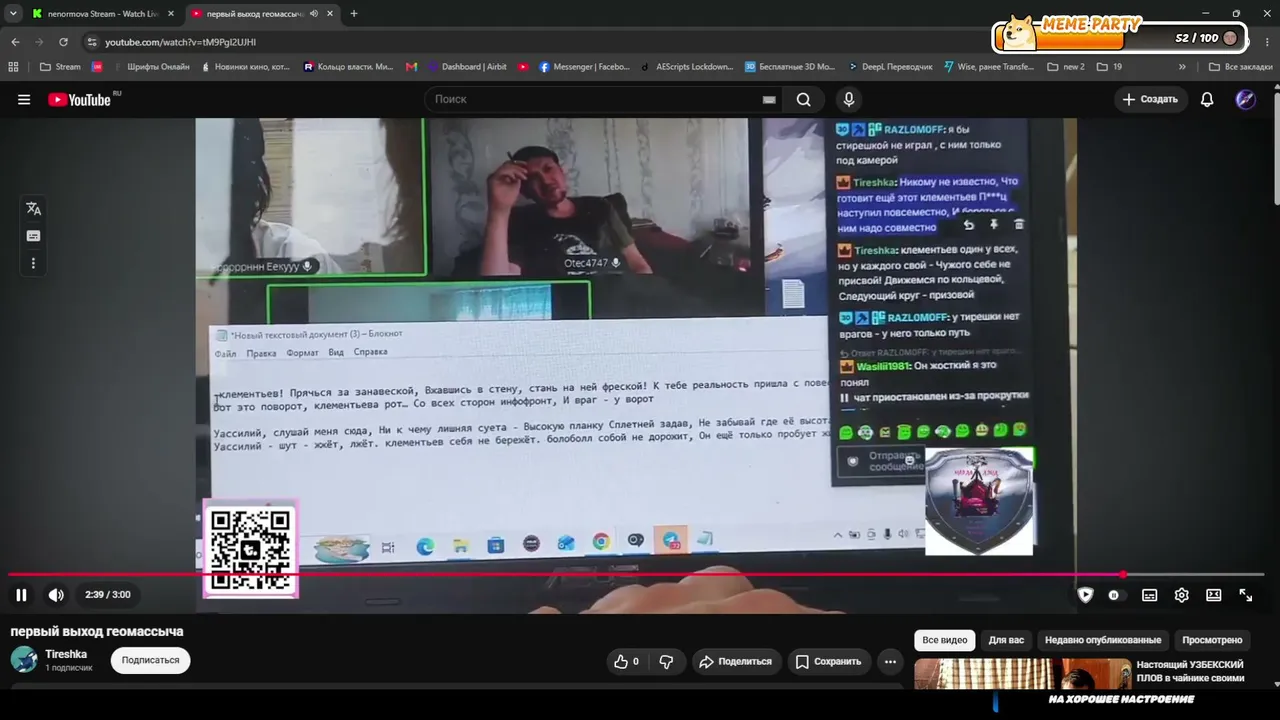Open the on-screen keyboard in search box
Screen dimensions: 1280x720
point(769,99)
